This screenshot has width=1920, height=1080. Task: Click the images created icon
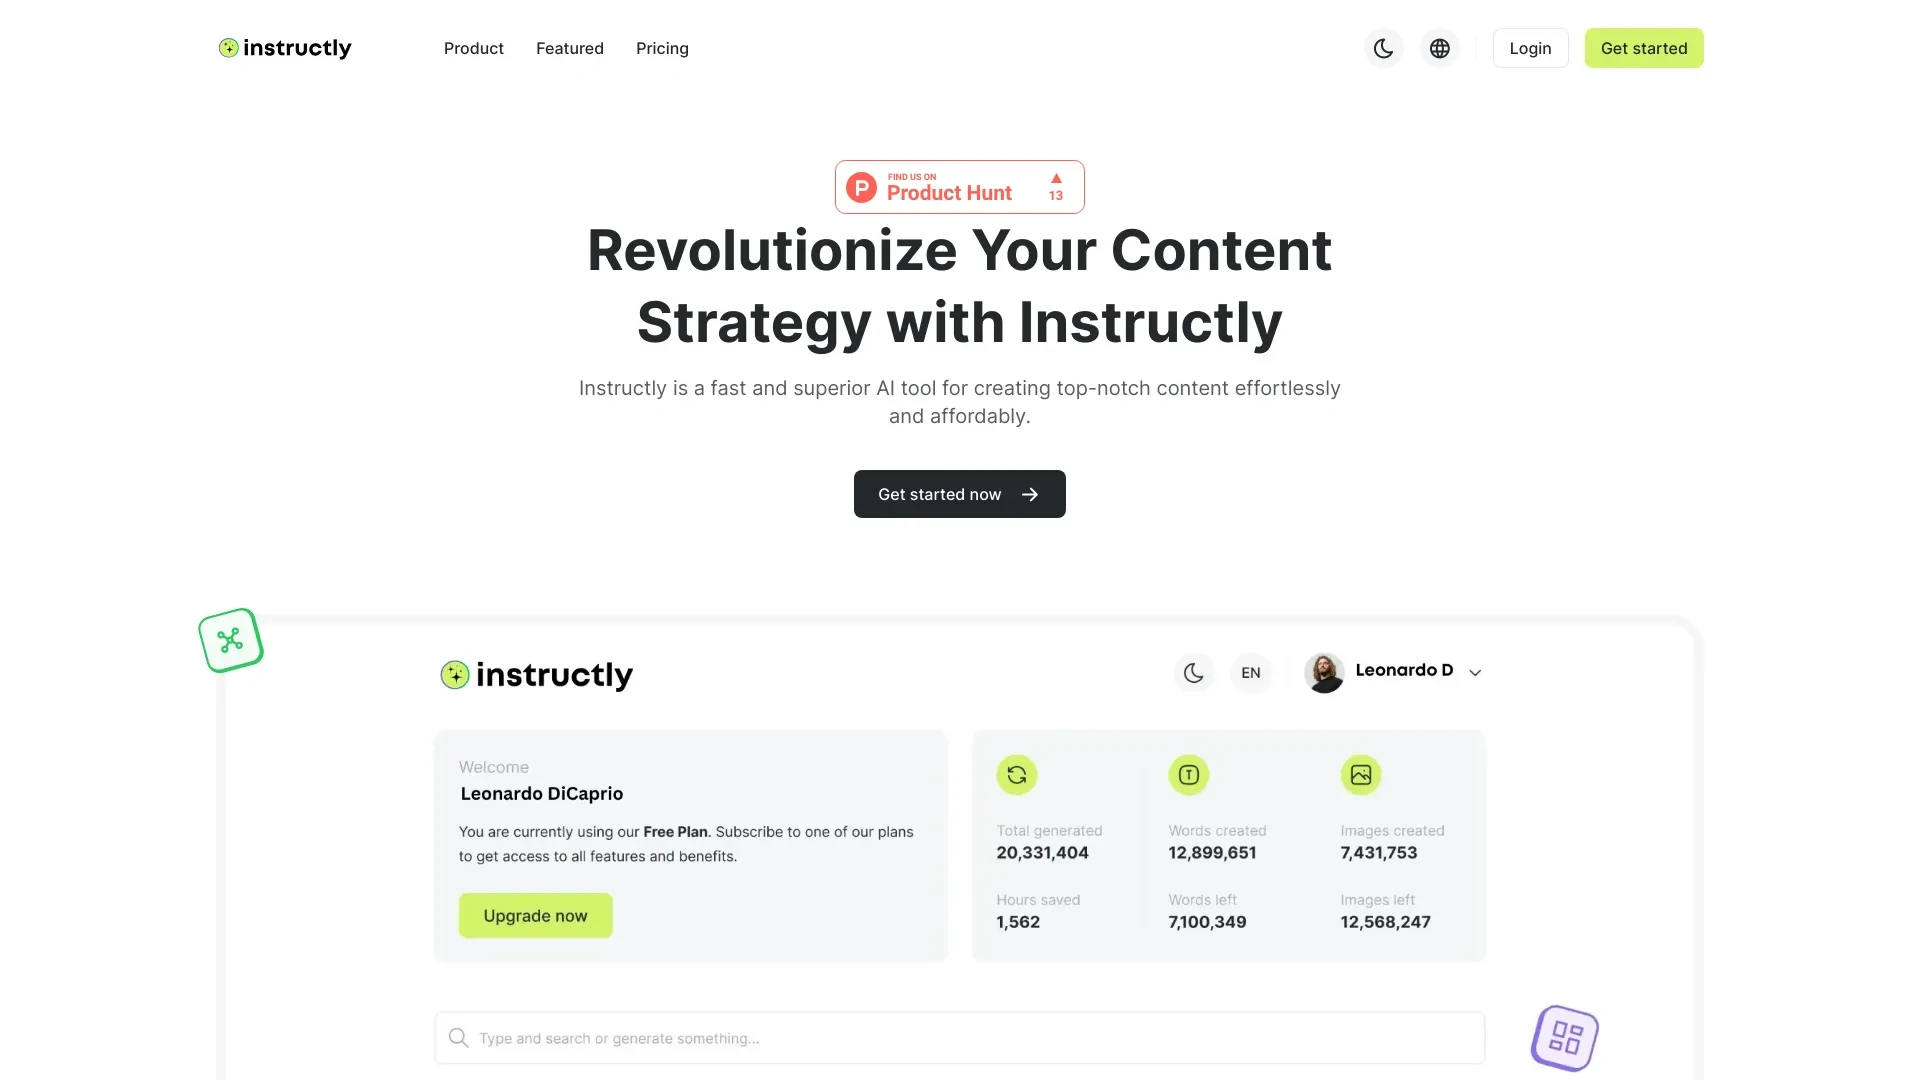coord(1360,775)
